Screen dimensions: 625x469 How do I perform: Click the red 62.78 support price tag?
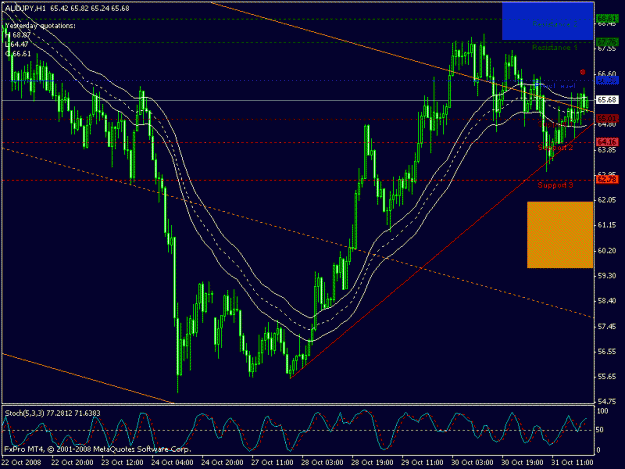(x=607, y=180)
